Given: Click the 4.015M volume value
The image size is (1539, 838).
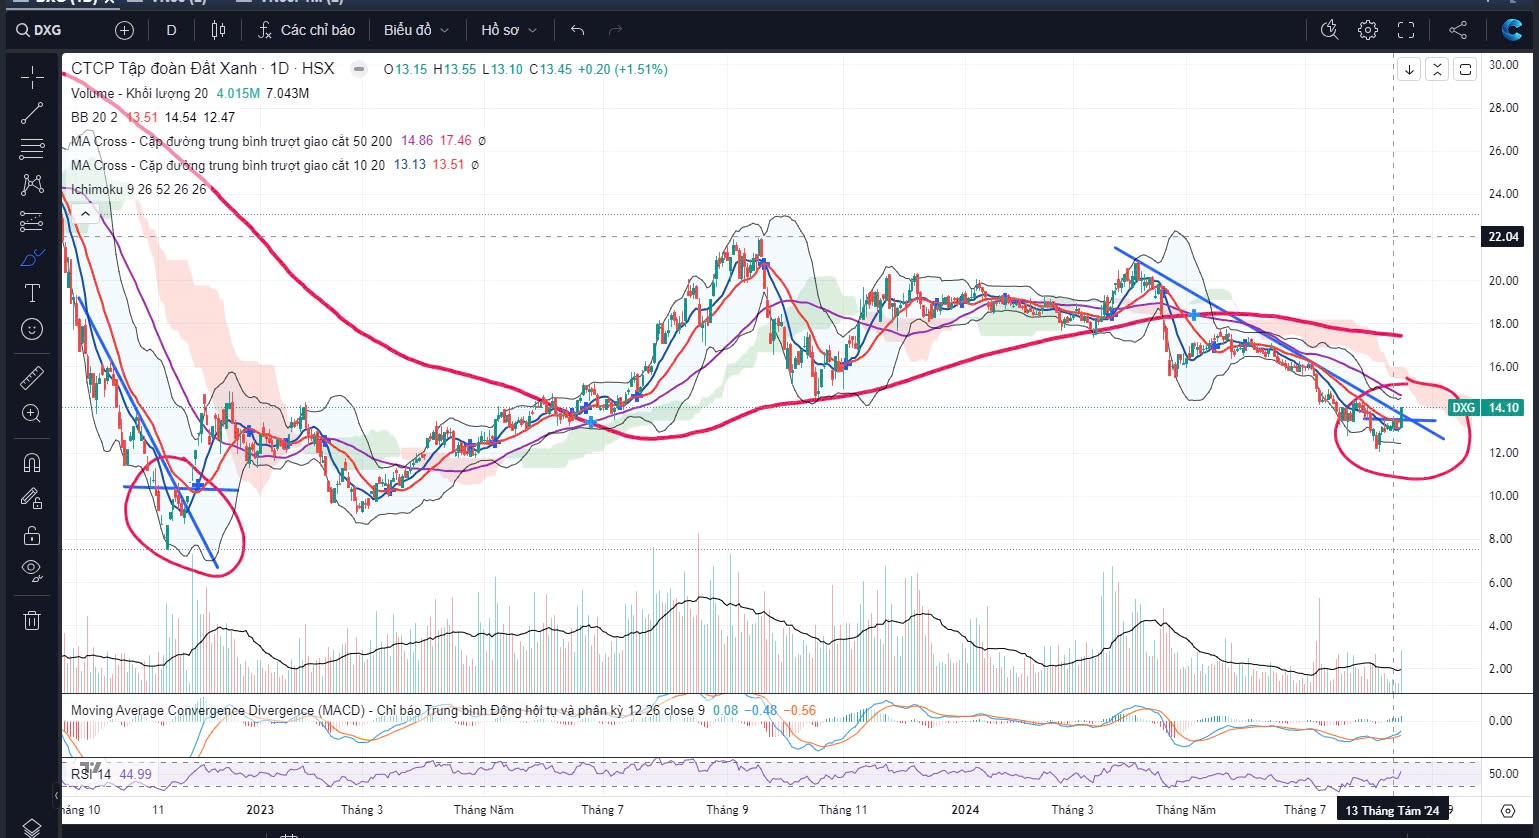Looking at the screenshot, I should tap(236, 93).
